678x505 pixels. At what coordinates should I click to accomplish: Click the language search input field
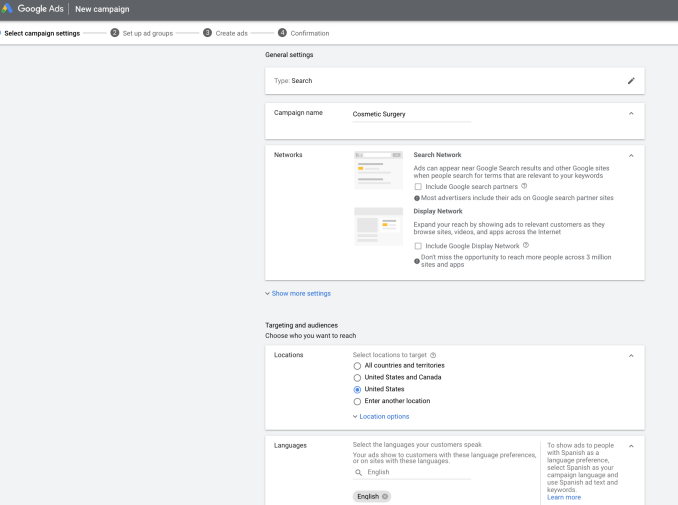(x=412, y=473)
